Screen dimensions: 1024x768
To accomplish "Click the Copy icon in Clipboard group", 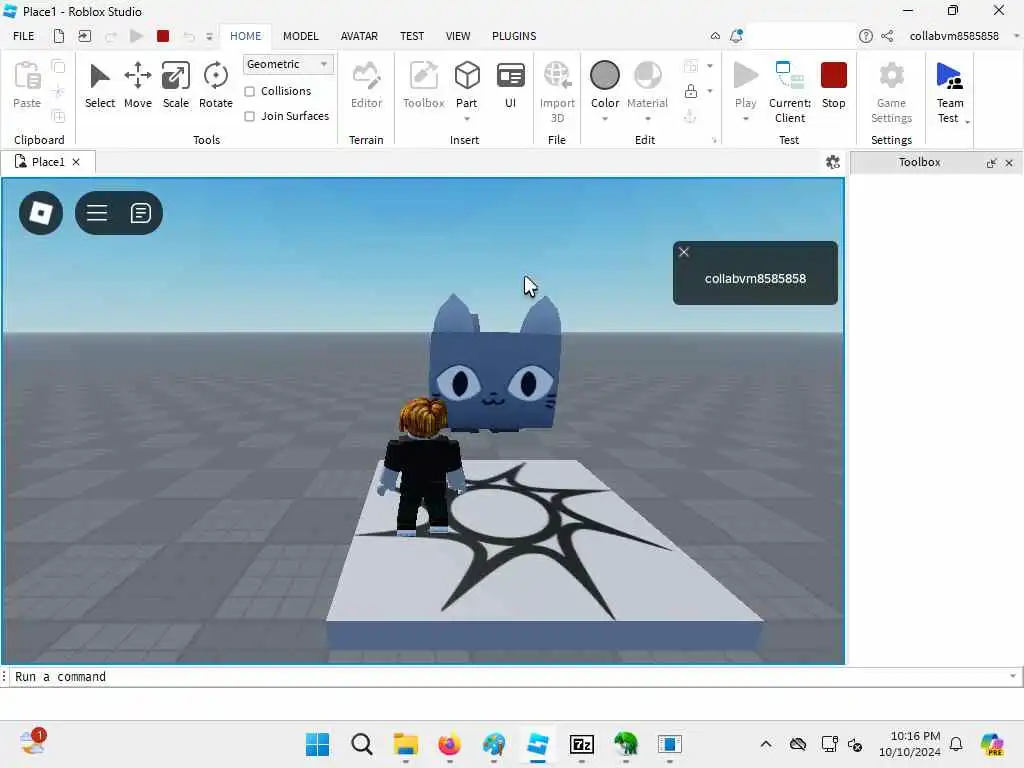I will coord(58,66).
